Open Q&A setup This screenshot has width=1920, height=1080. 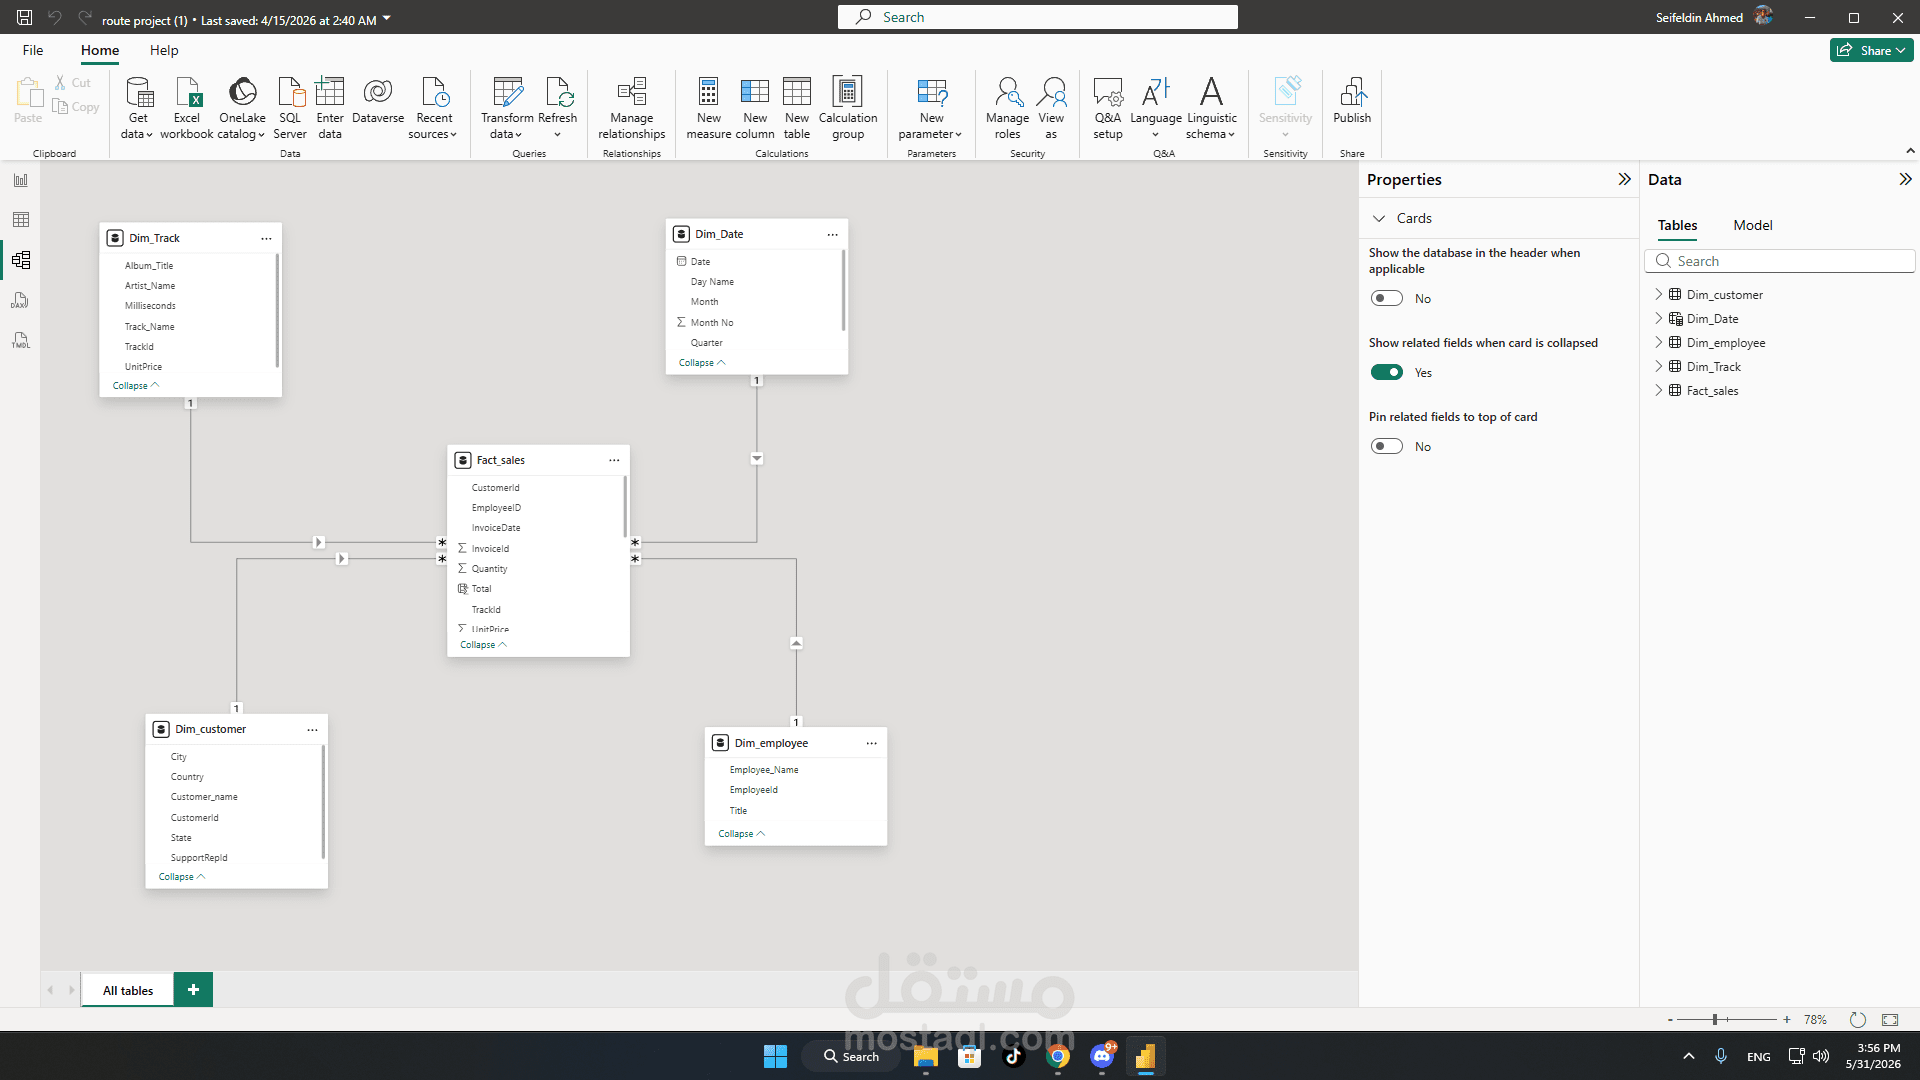point(1108,108)
